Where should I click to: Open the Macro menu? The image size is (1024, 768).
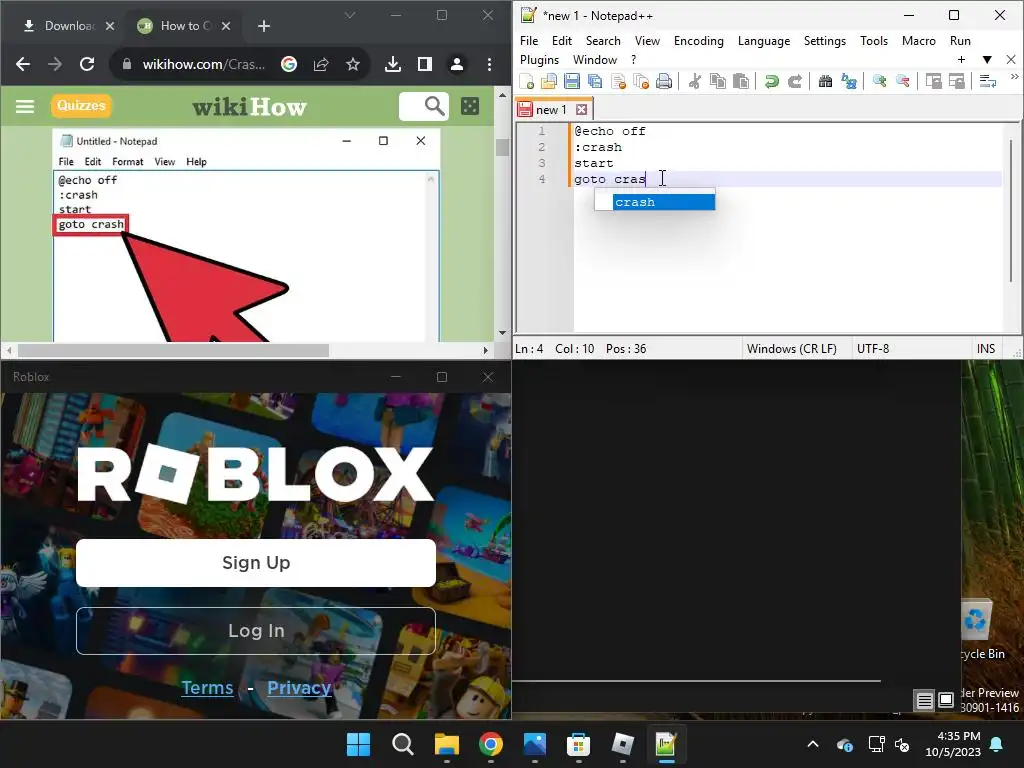pos(919,40)
